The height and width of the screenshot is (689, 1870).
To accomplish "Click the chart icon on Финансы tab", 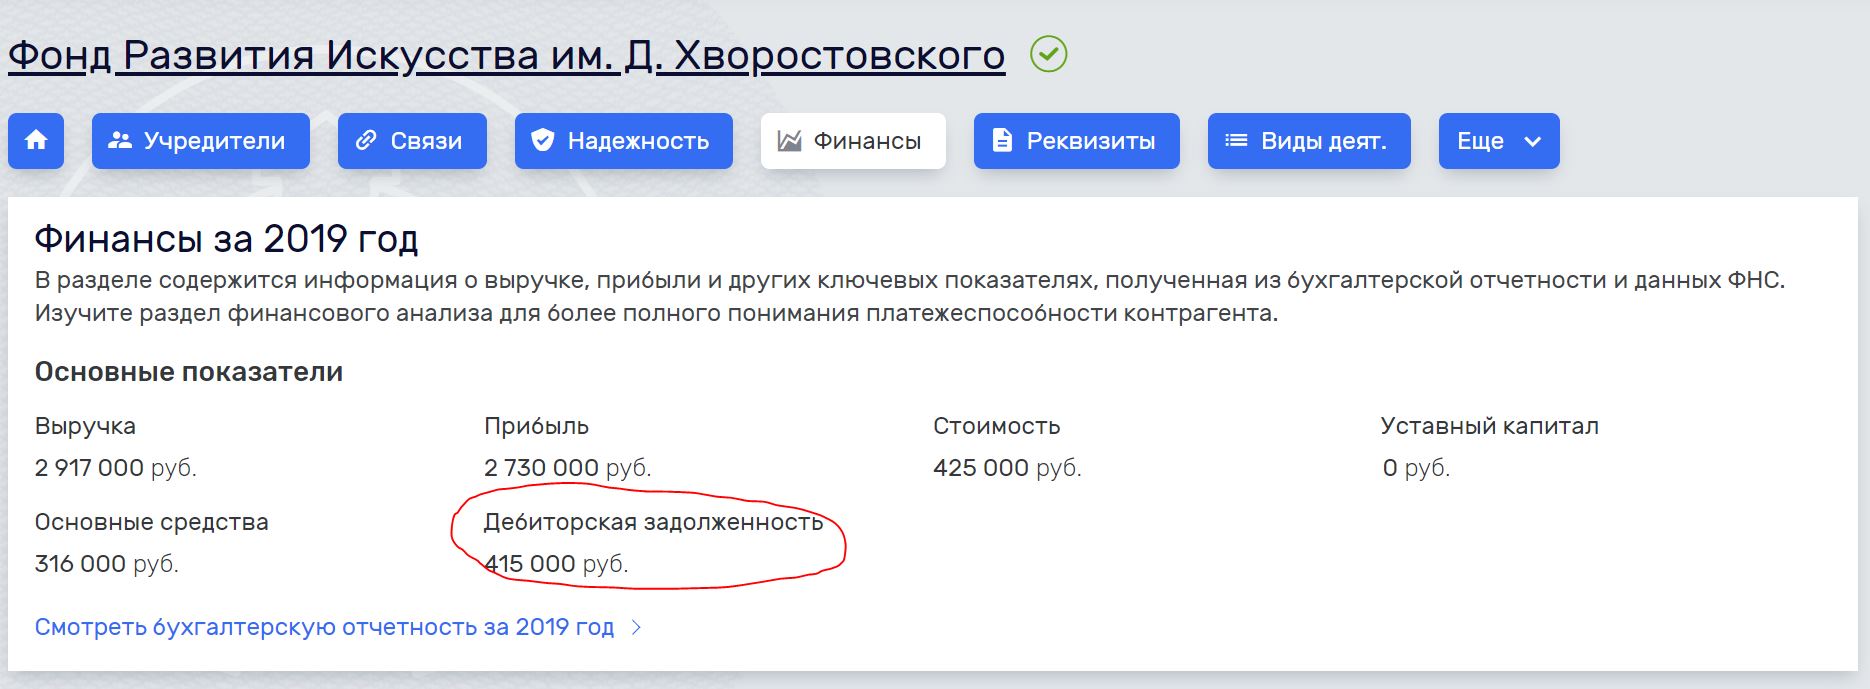I will [x=789, y=141].
